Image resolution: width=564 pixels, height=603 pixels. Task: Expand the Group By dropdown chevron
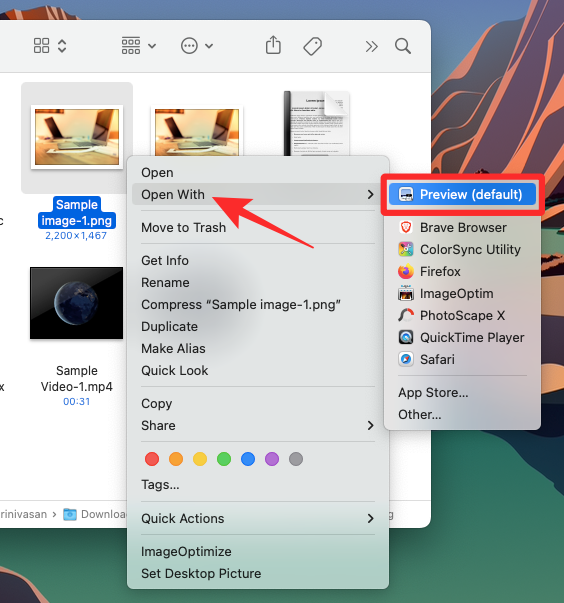(x=152, y=46)
